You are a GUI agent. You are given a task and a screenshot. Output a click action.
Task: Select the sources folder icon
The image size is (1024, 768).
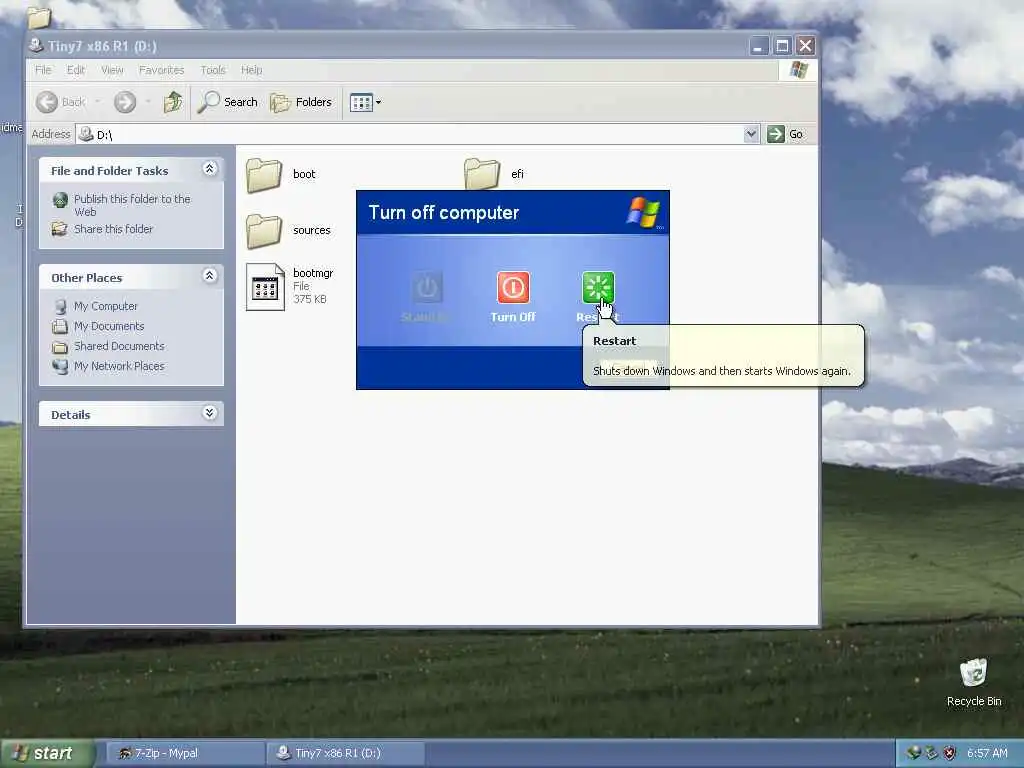(x=264, y=231)
